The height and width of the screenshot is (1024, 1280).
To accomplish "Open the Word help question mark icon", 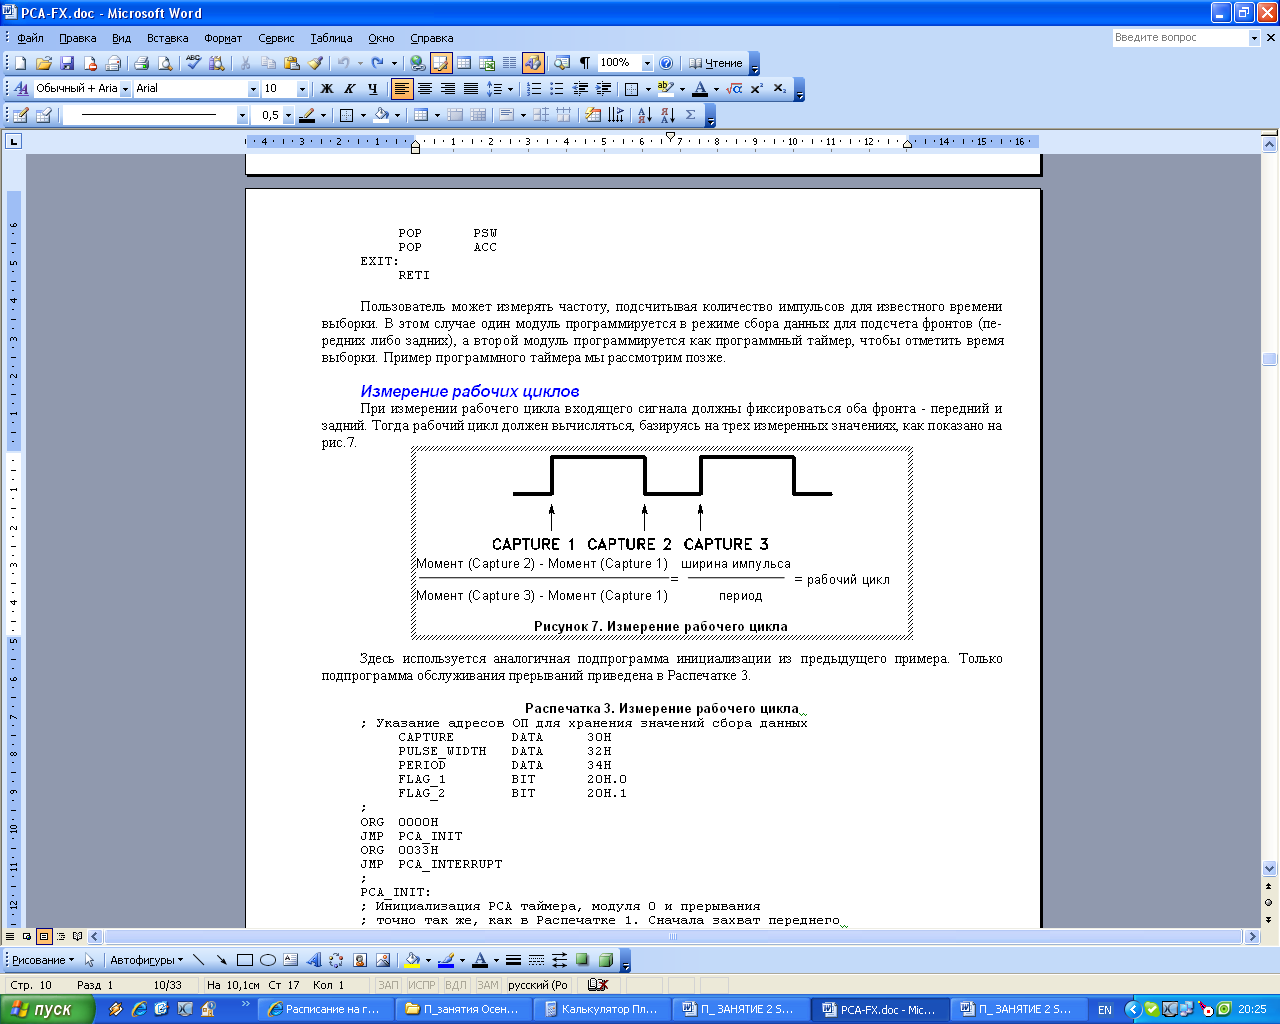I will tap(666, 63).
